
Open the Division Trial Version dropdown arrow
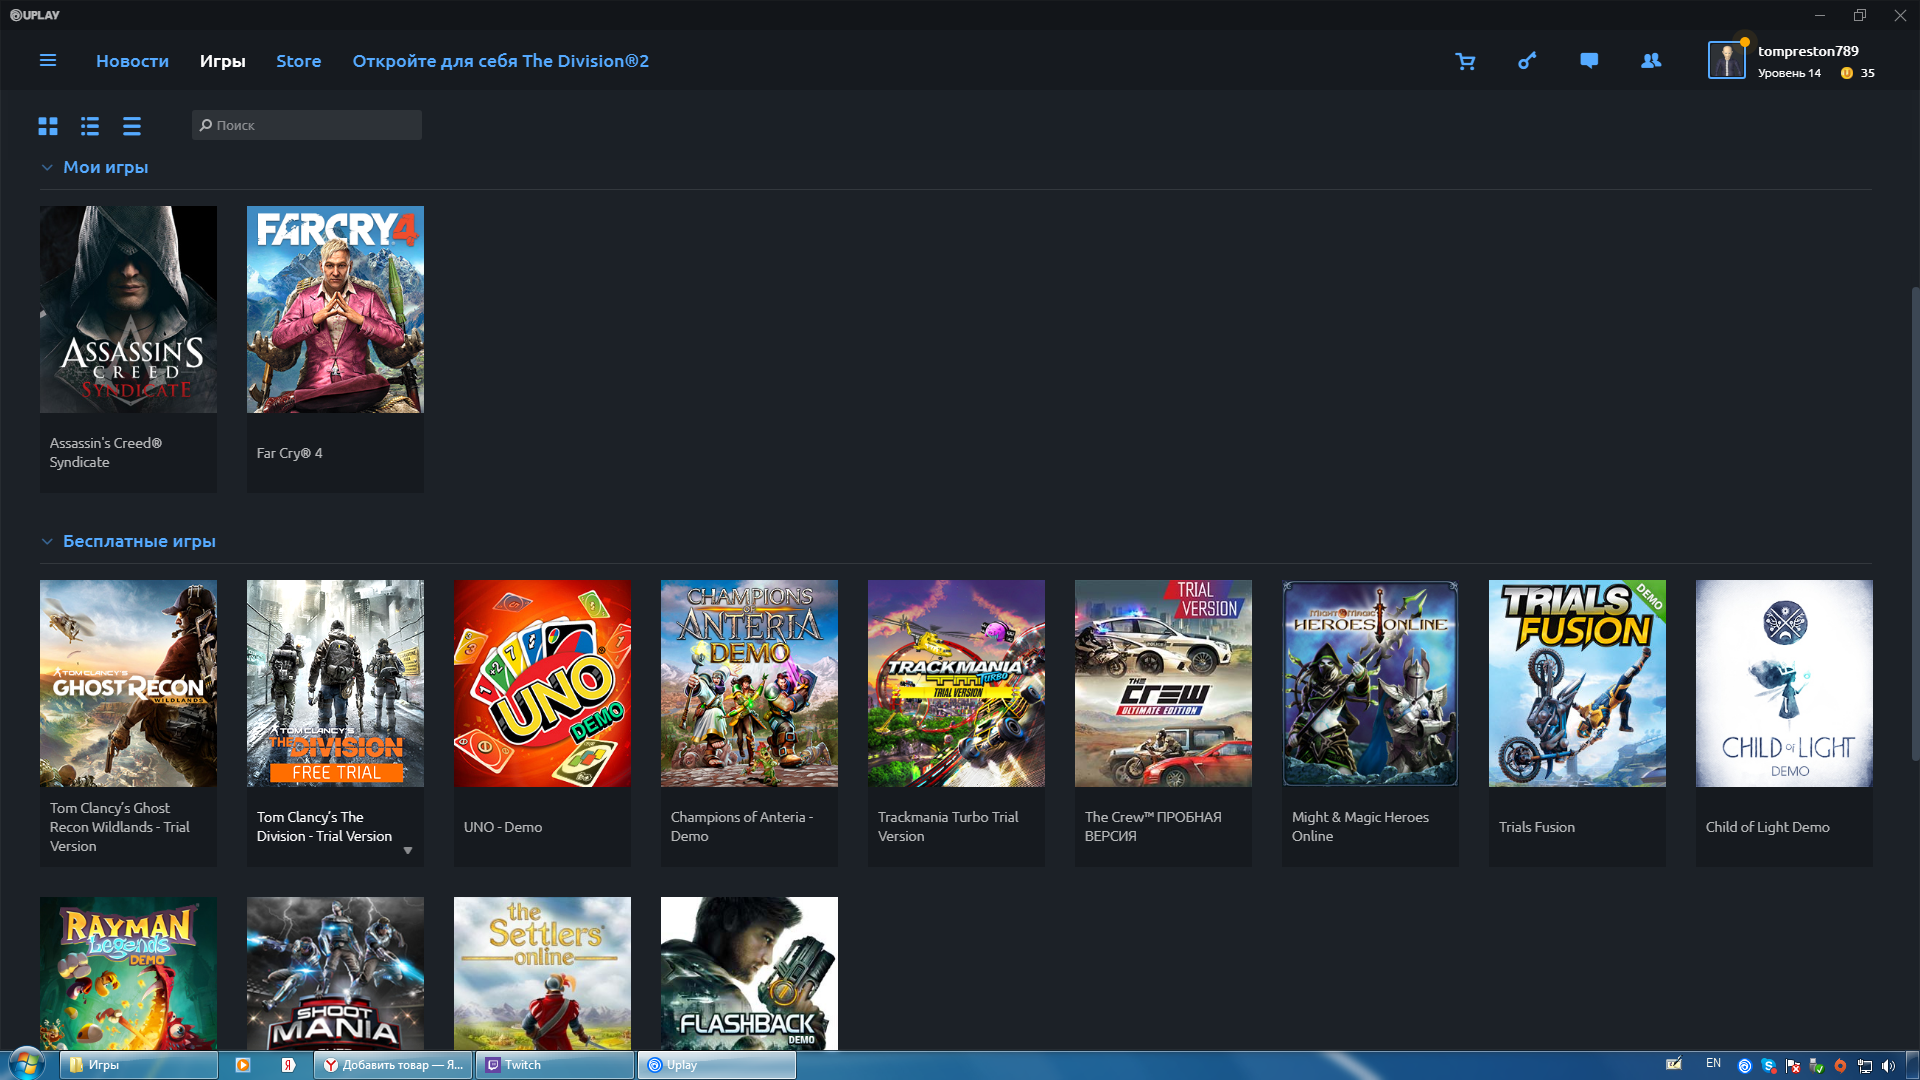click(x=408, y=851)
